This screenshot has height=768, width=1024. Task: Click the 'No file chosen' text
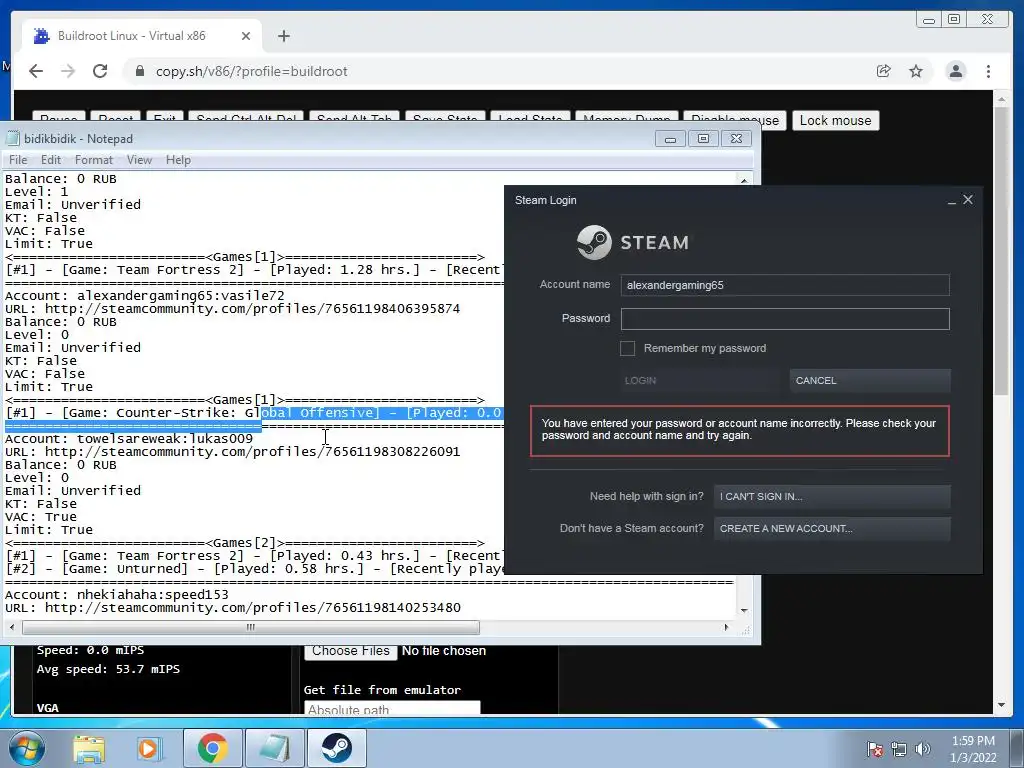click(444, 651)
